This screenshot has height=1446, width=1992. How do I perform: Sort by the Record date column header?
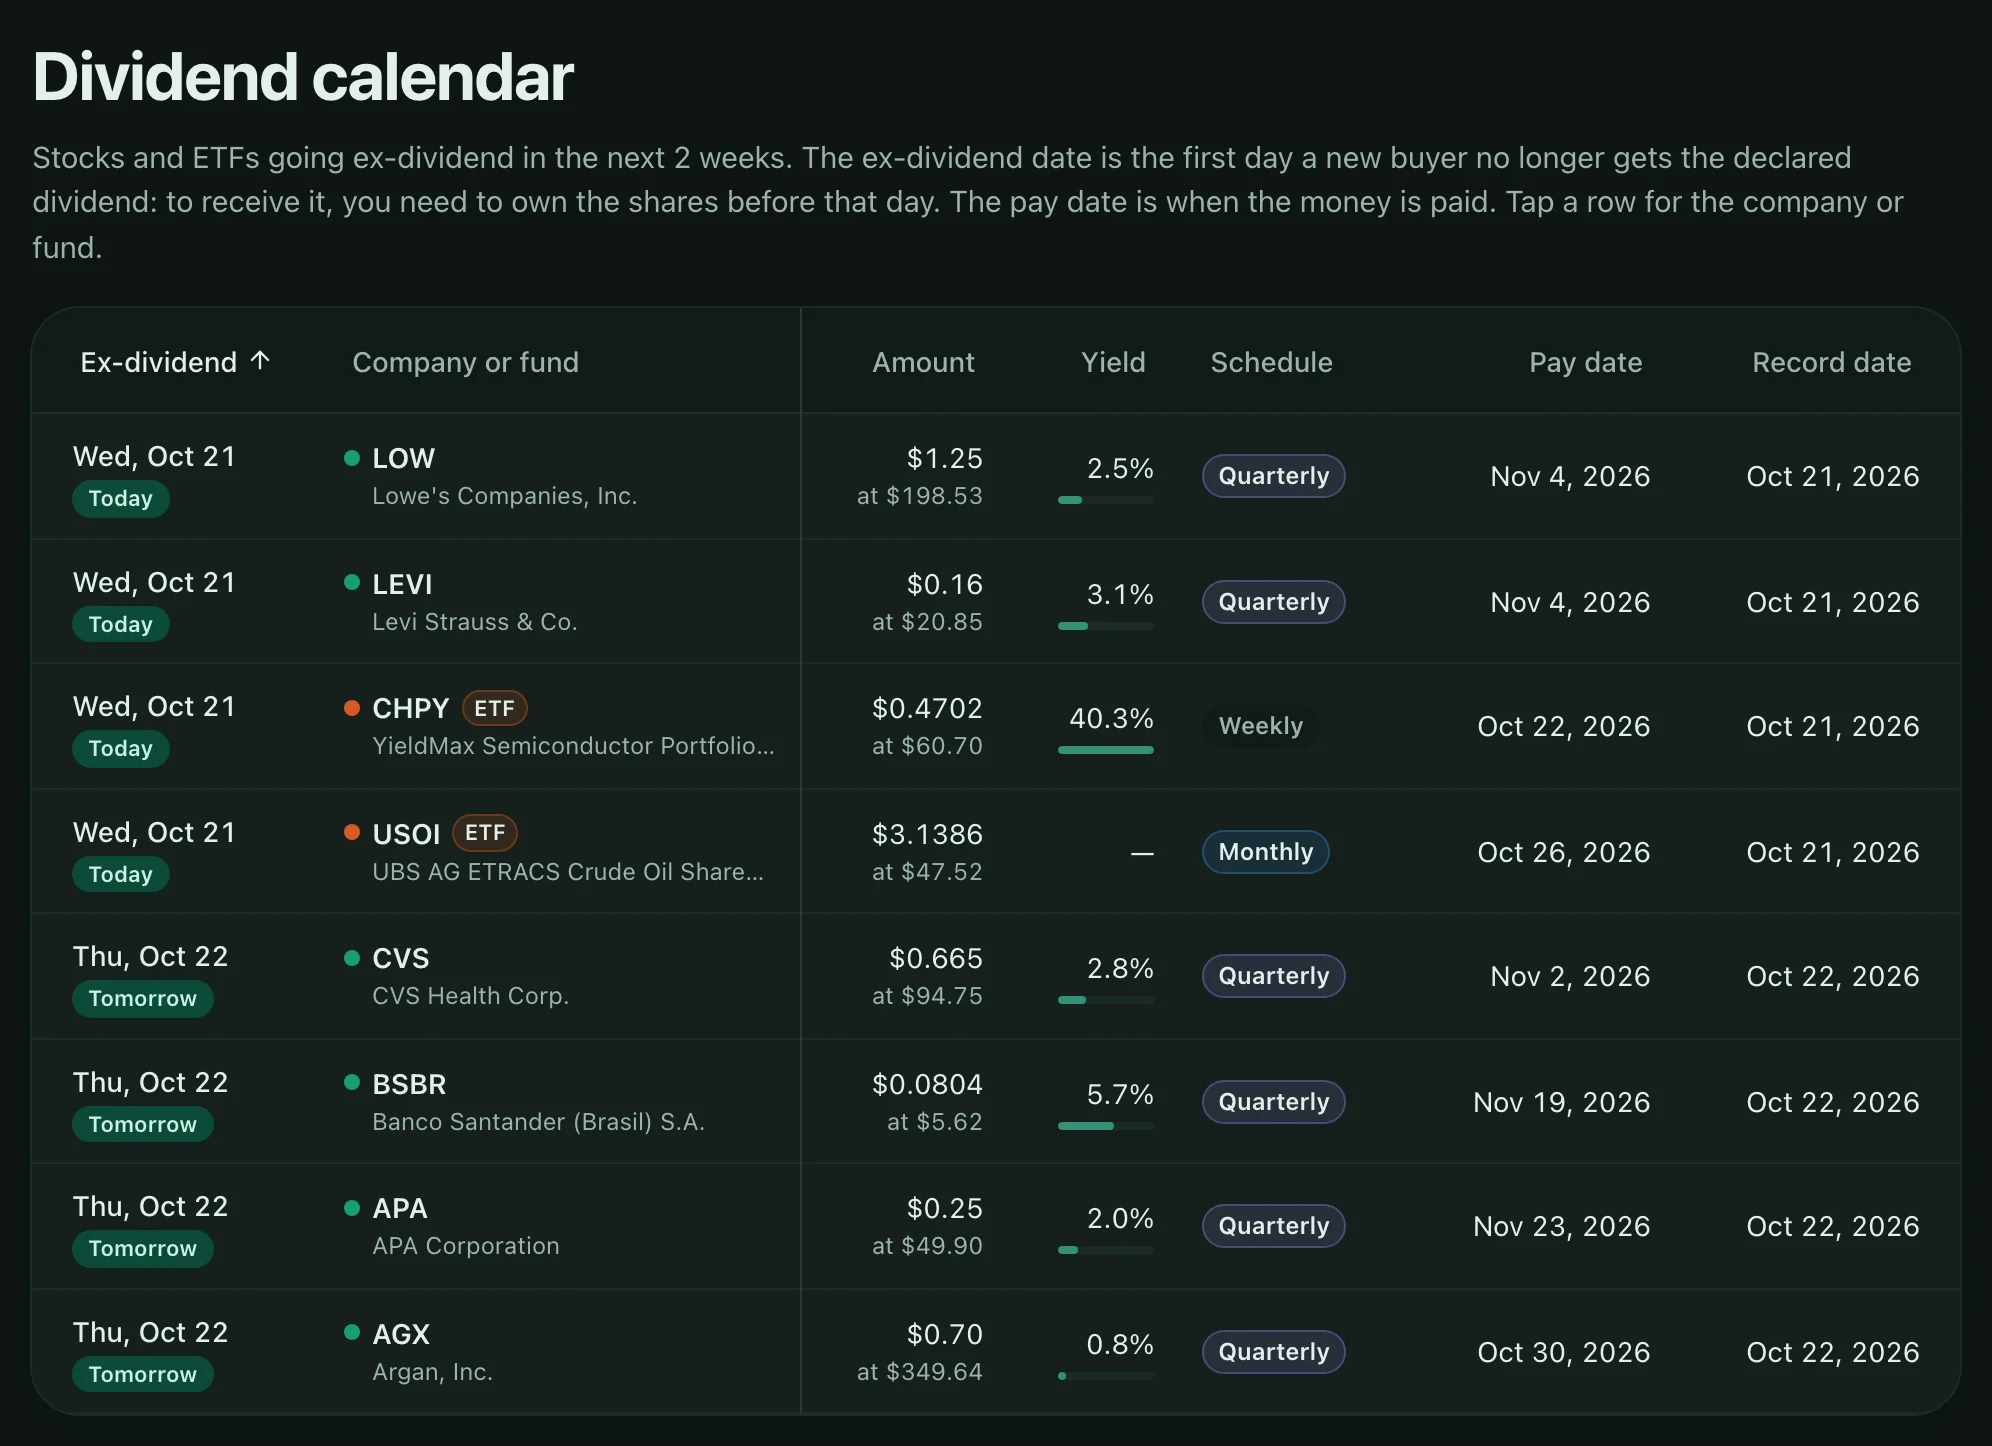click(1831, 362)
